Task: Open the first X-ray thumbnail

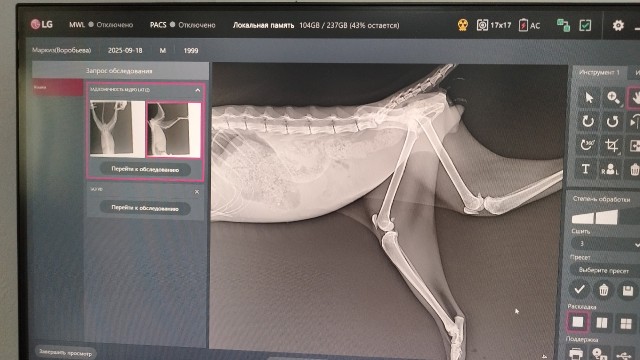Action: [x=118, y=128]
